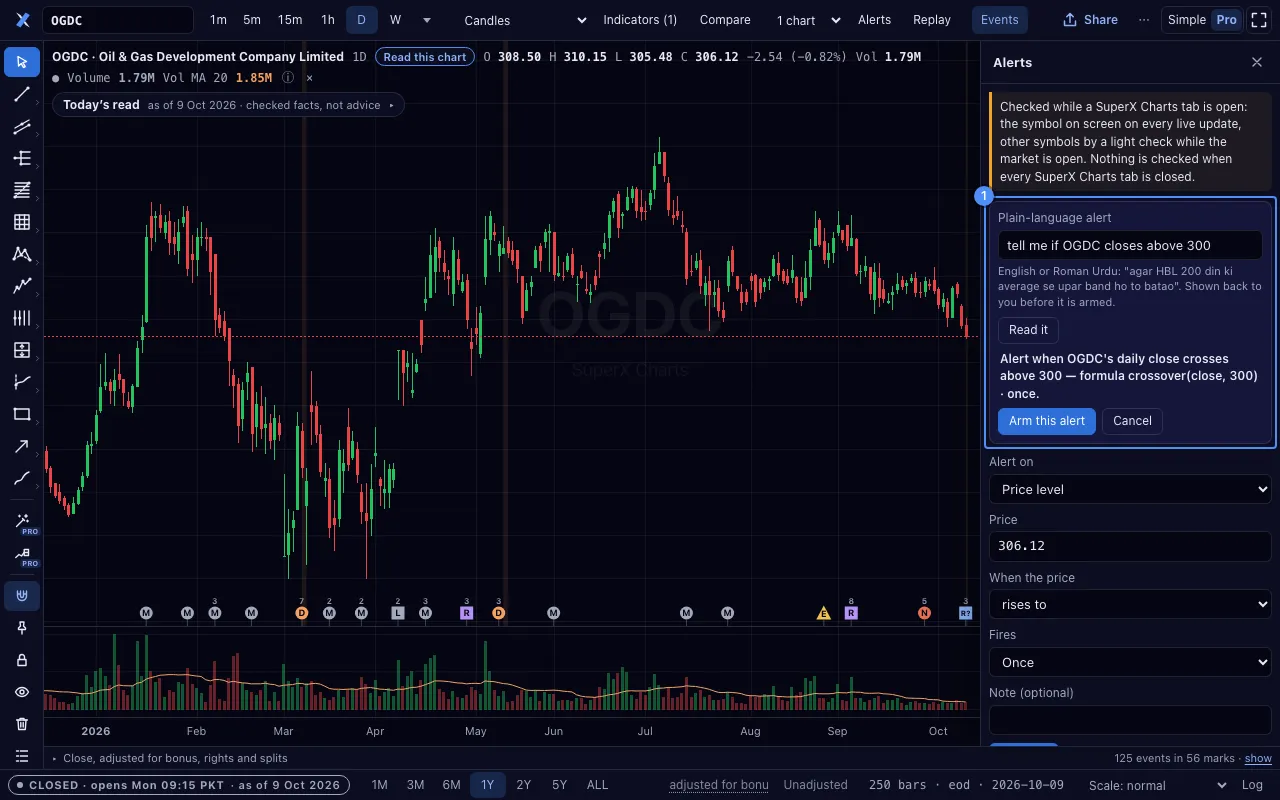Switch mode toggle to Simple

click(x=1186, y=20)
